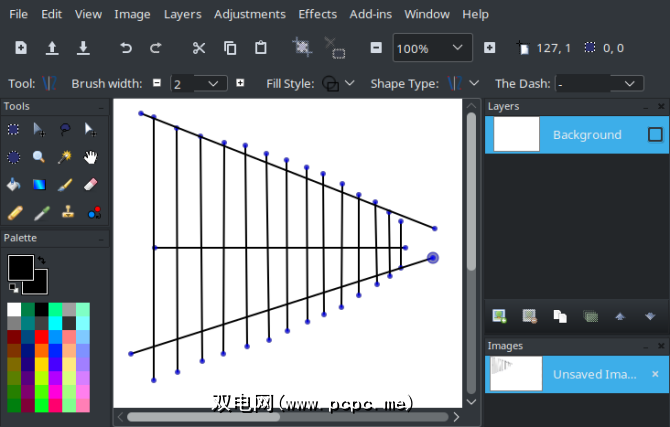Open The Dash pattern dropdown
The width and height of the screenshot is (670, 427).
point(630,83)
